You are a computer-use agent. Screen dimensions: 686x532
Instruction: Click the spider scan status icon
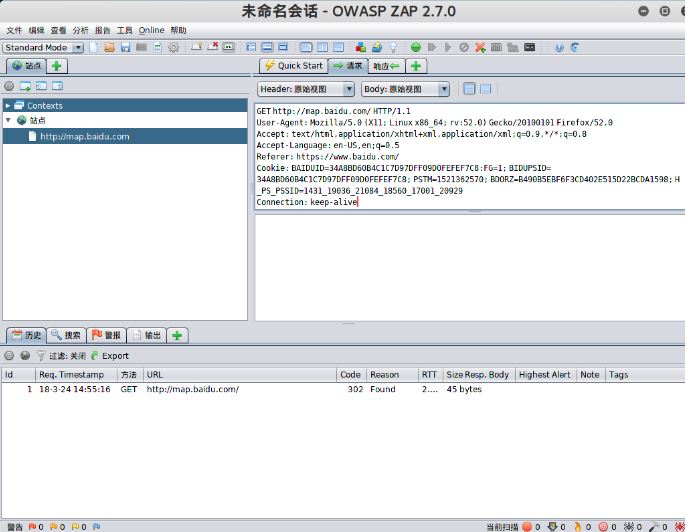[628, 527]
